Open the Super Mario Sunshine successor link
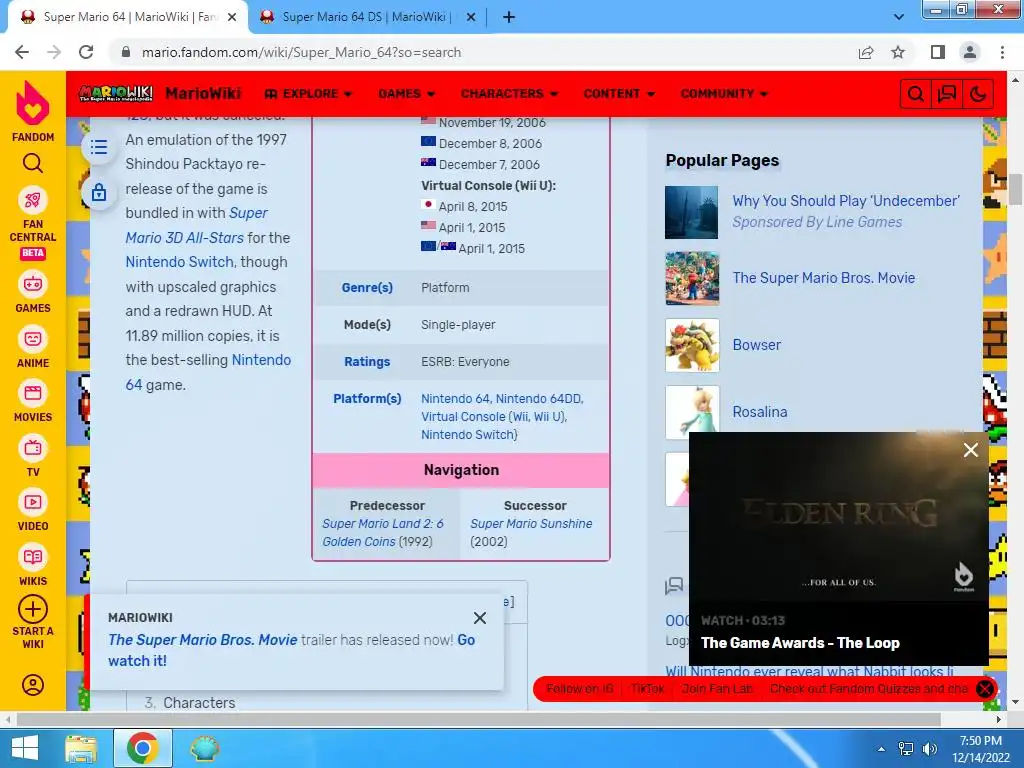The image size is (1024, 768). [531, 524]
